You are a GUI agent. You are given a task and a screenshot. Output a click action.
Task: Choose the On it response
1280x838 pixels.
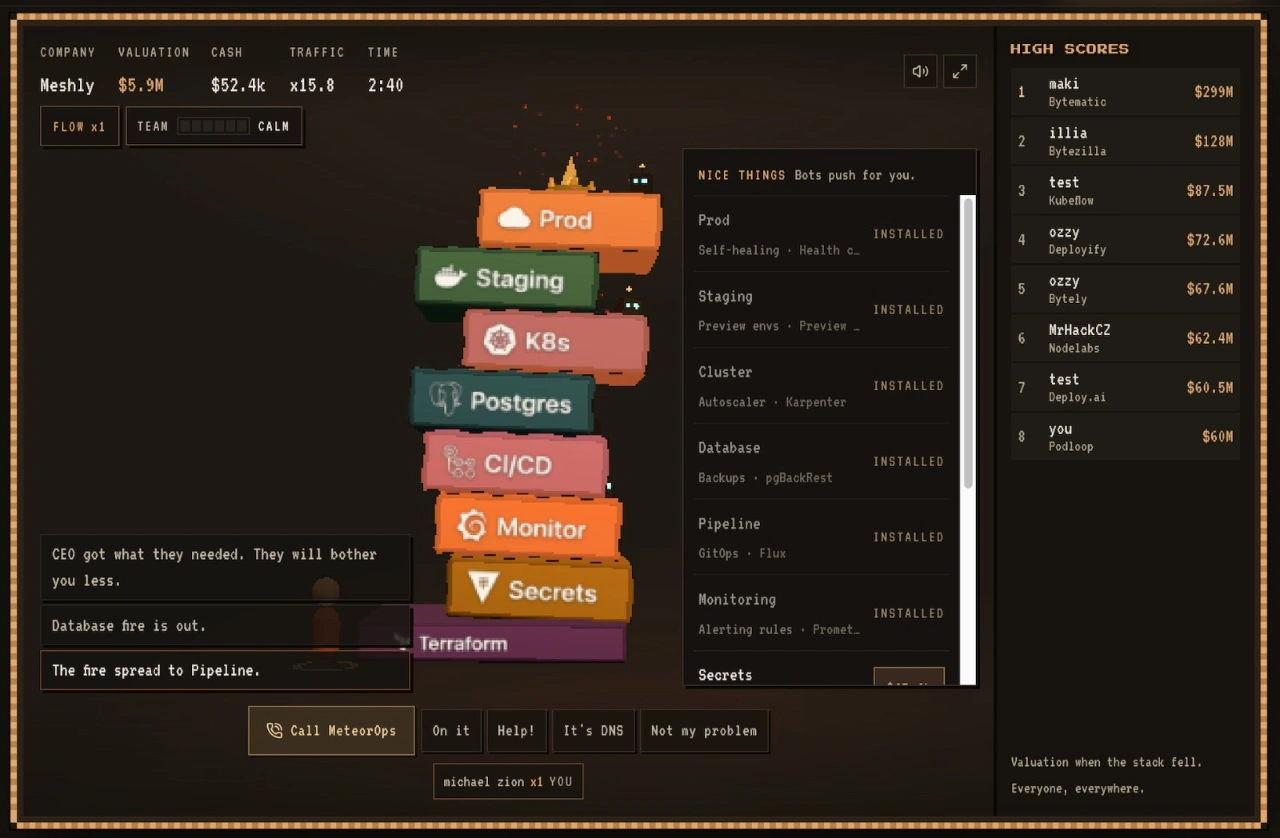click(451, 731)
